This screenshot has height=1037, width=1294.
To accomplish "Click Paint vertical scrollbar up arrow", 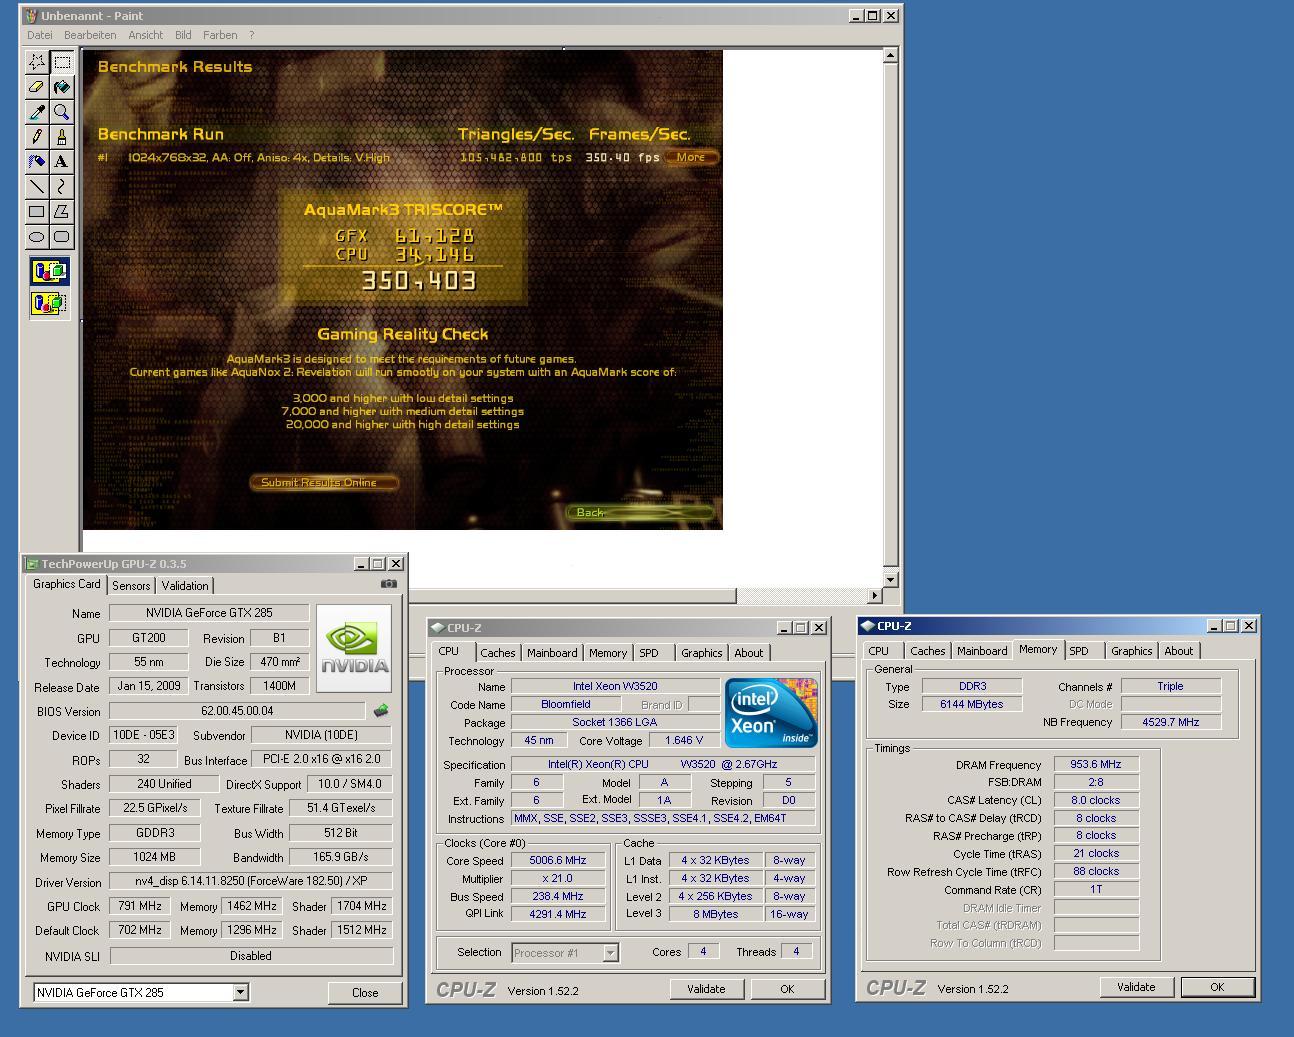I will [890, 56].
